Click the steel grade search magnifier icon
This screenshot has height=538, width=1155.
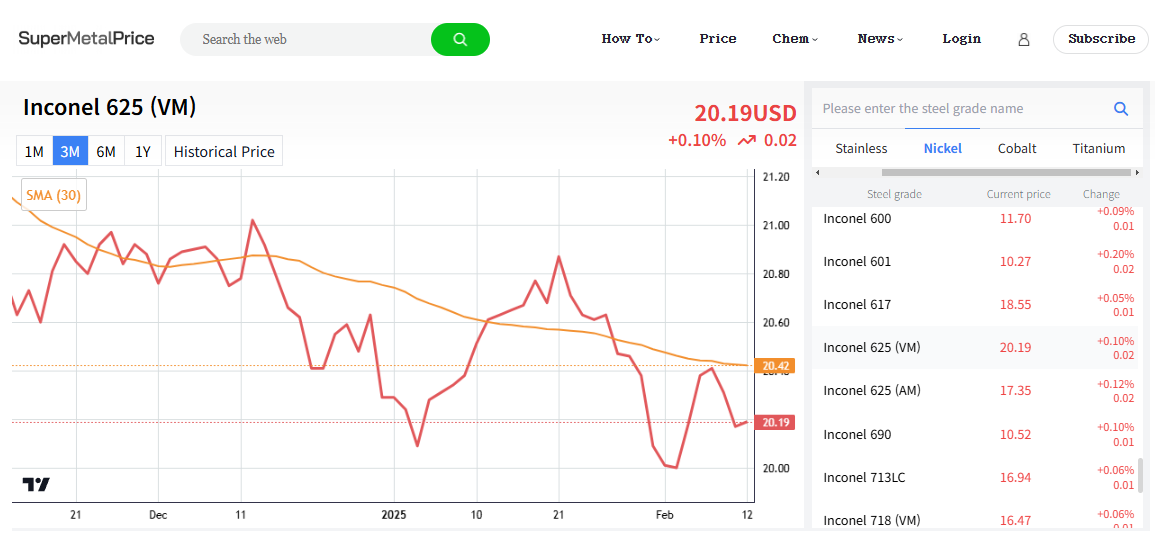click(x=1121, y=109)
